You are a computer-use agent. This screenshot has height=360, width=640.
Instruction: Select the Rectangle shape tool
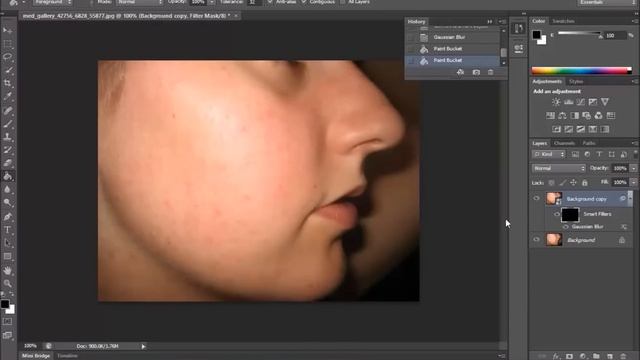[7, 256]
